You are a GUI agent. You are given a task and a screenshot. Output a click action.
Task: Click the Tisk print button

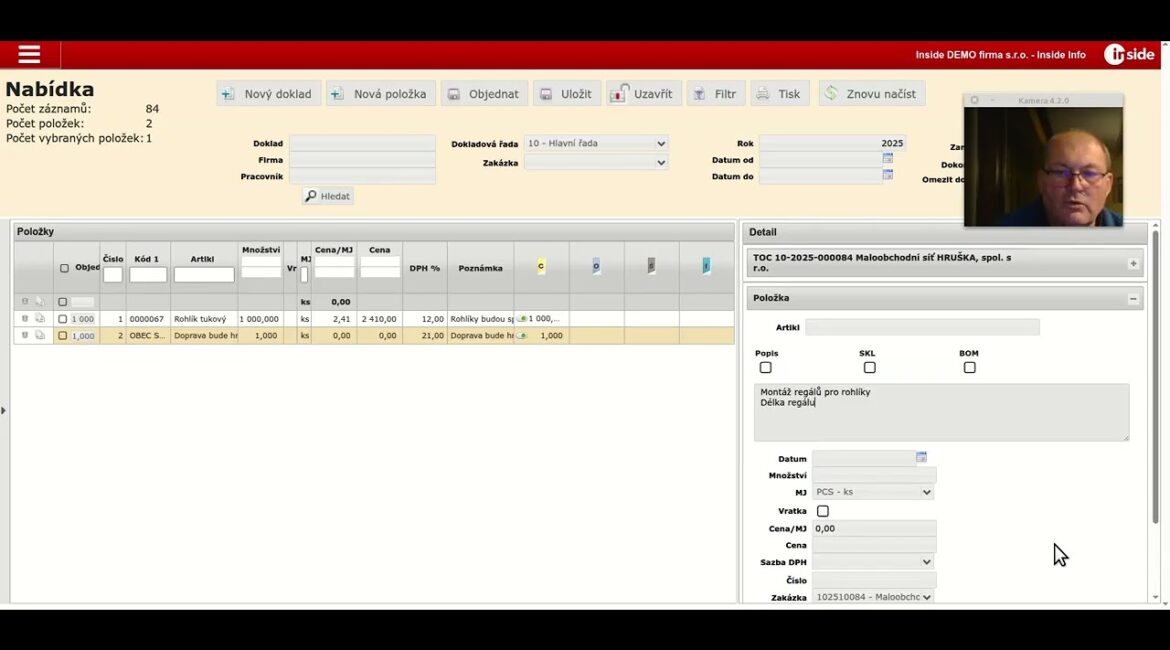780,94
